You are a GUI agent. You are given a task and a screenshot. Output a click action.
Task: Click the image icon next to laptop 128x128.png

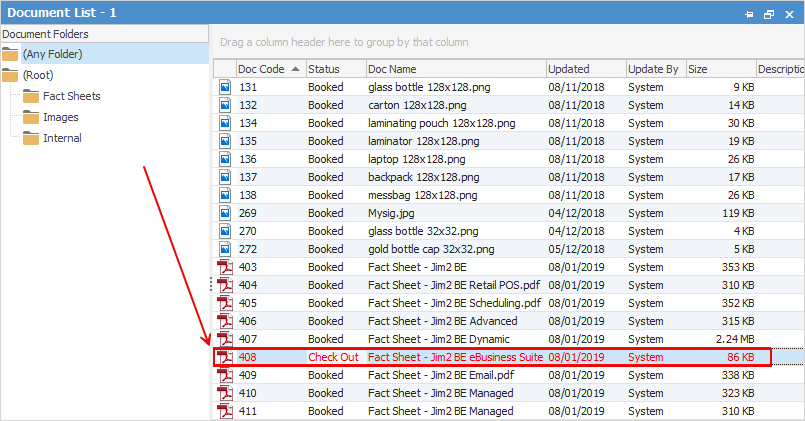(225, 159)
